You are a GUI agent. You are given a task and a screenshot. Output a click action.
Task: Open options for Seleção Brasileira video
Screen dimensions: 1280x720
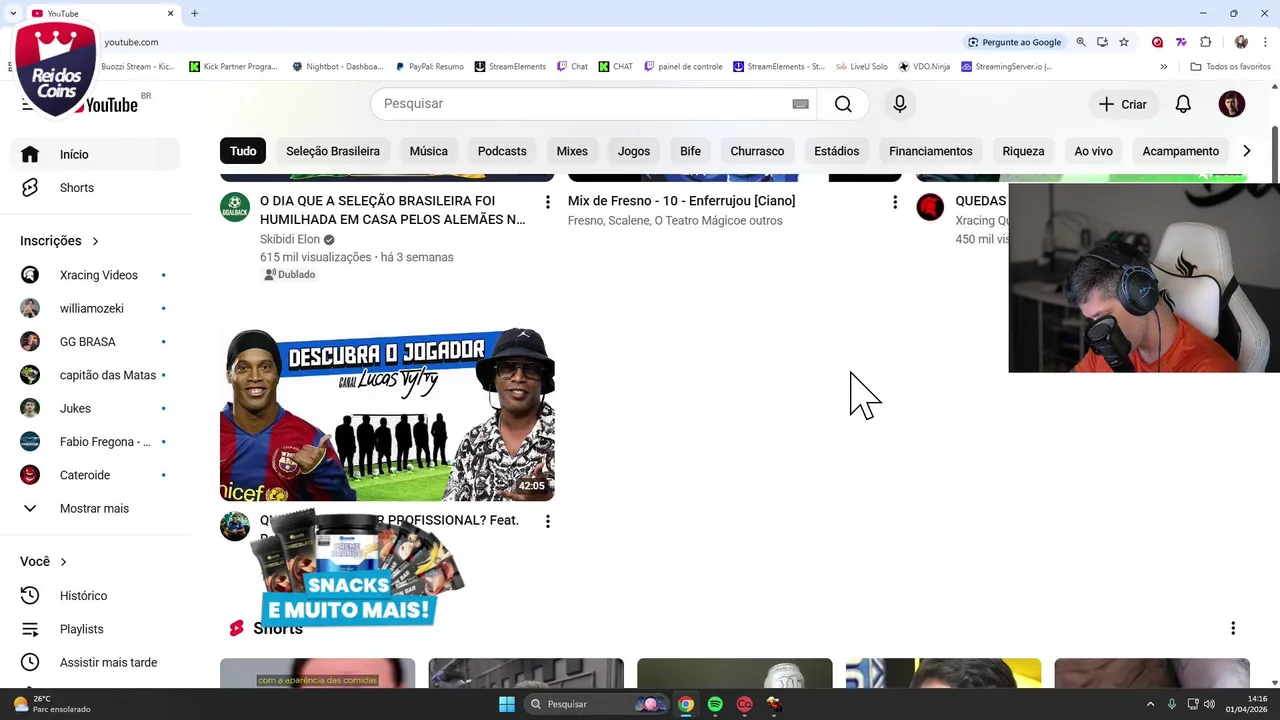coord(547,202)
